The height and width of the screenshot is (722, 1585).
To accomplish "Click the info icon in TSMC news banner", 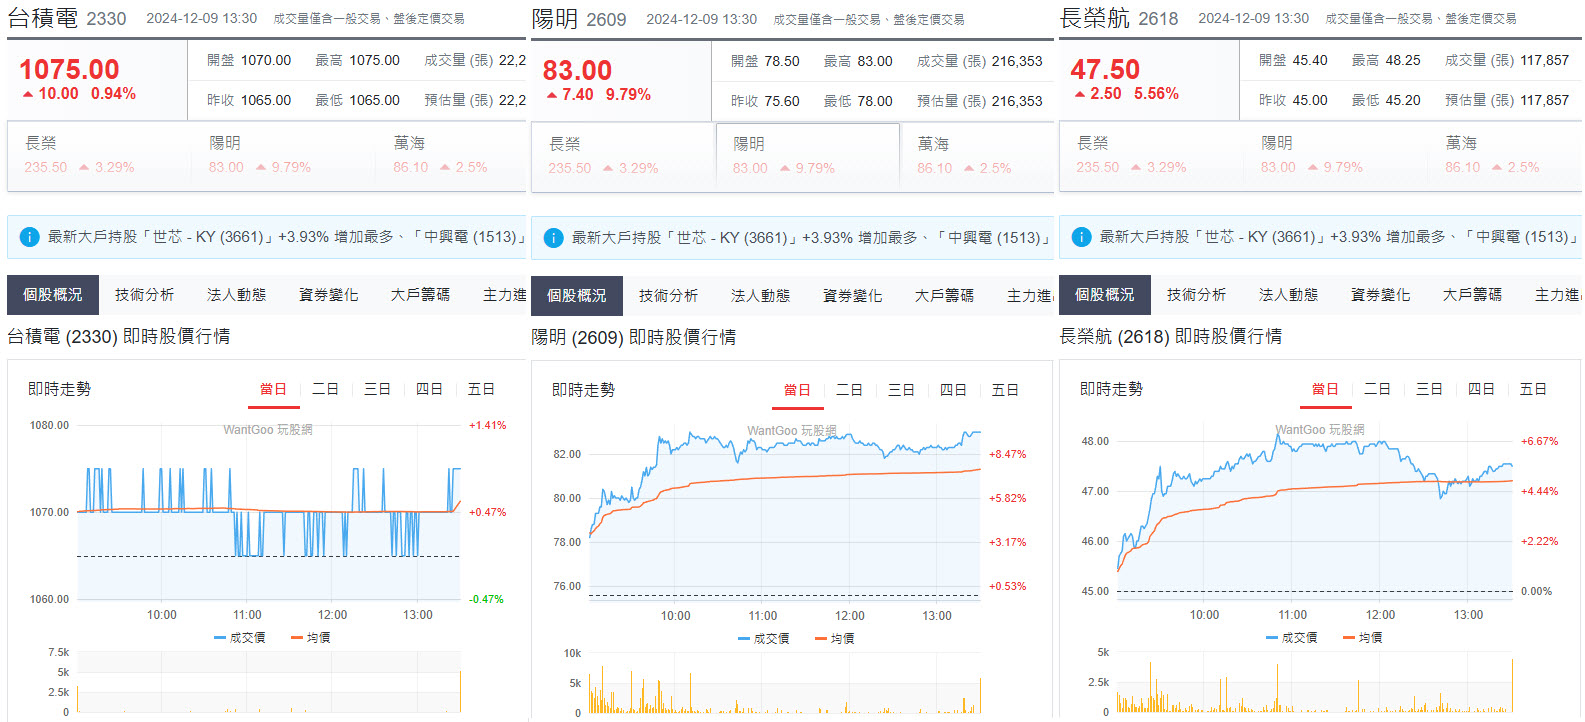I will click(29, 237).
